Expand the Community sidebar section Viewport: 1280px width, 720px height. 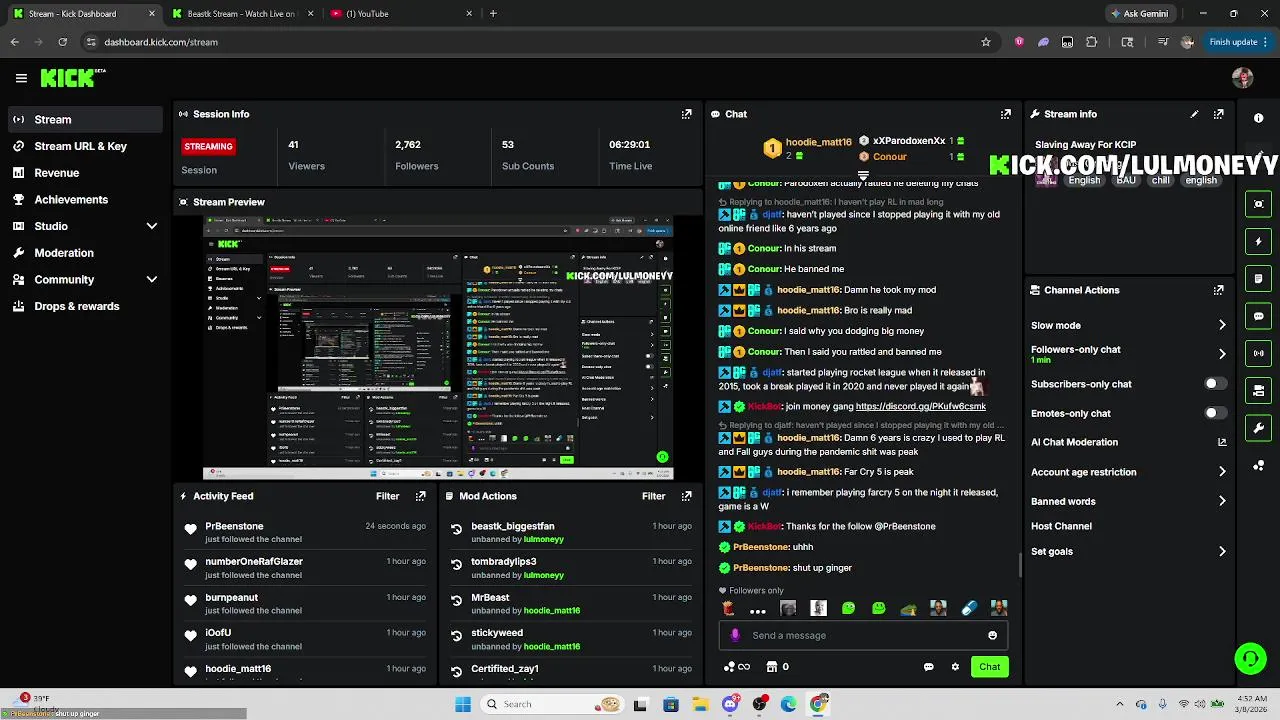[x=152, y=280]
